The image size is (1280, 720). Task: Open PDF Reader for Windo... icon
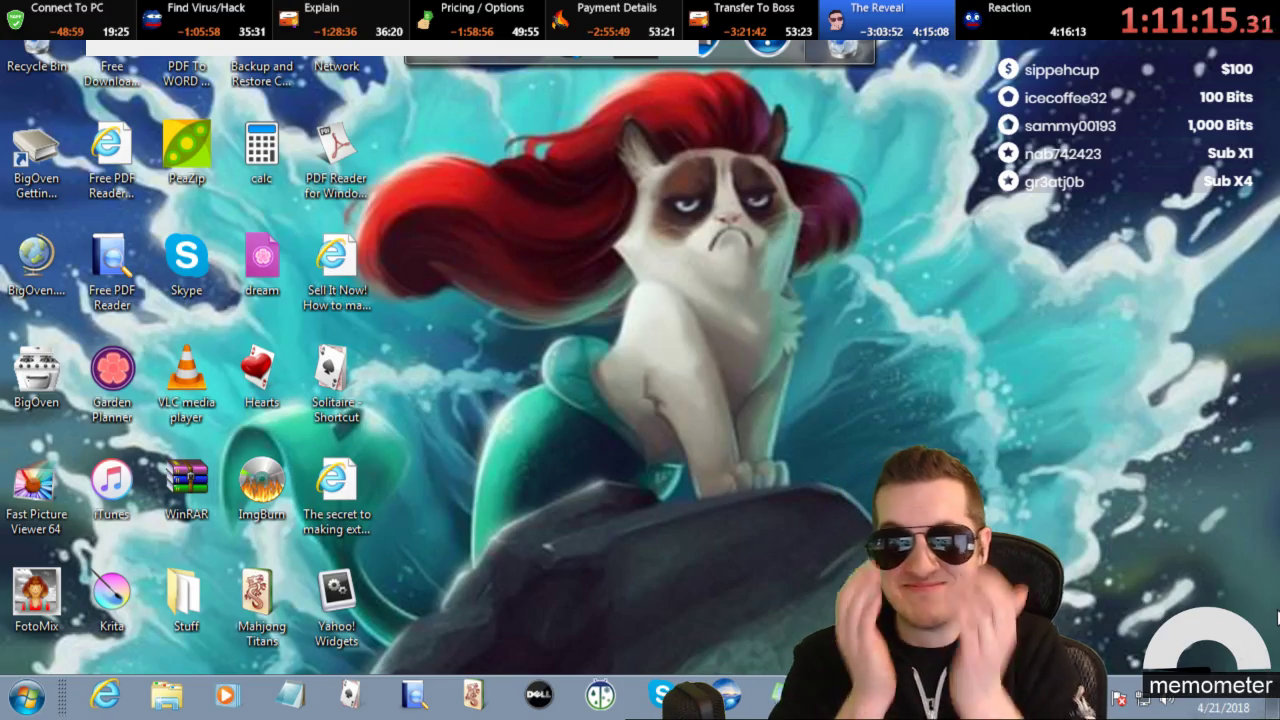(337, 160)
